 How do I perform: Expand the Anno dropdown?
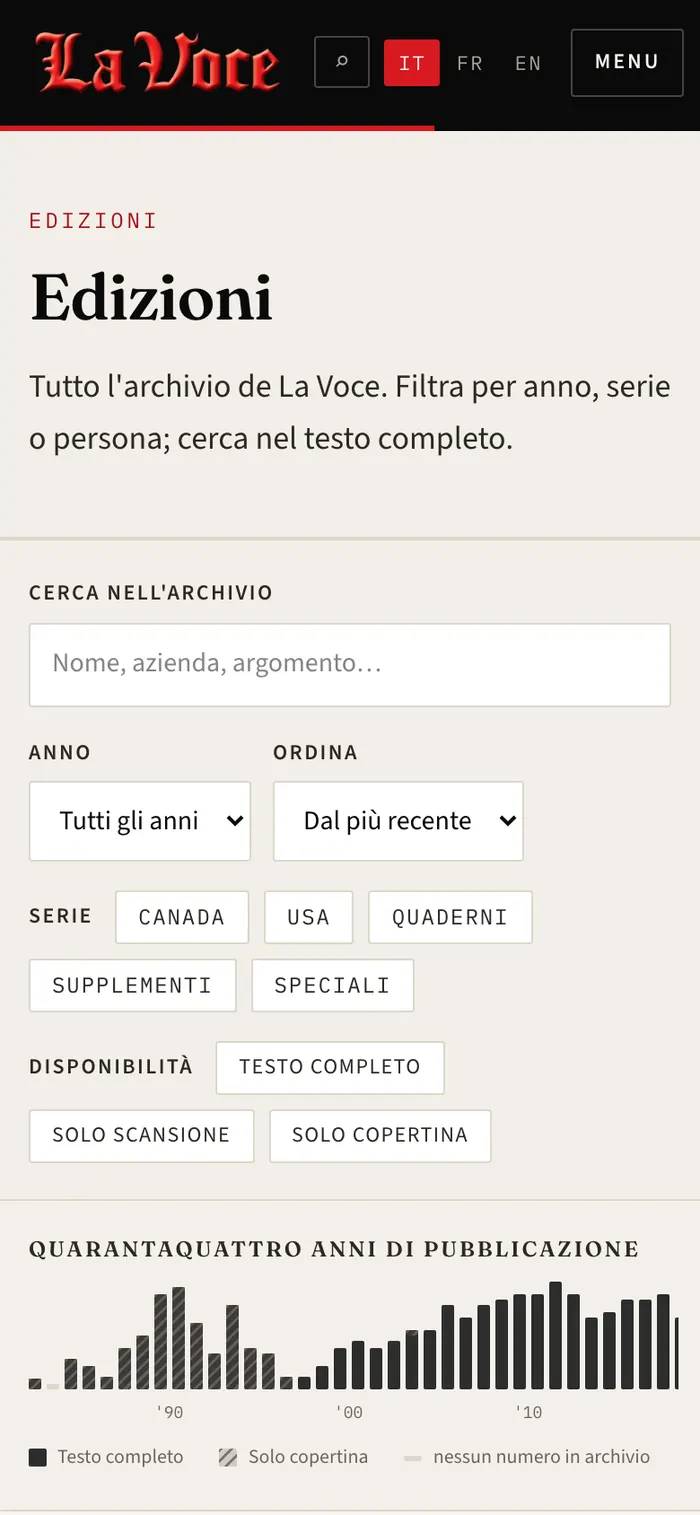point(140,821)
